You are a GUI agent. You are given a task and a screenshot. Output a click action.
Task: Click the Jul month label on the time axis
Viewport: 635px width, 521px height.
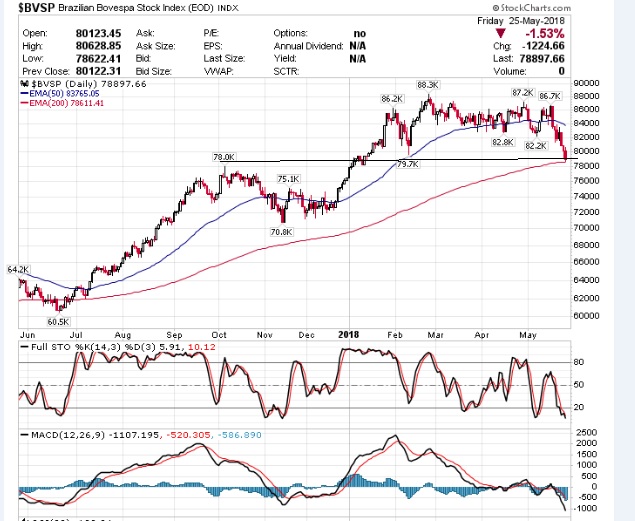(76, 335)
